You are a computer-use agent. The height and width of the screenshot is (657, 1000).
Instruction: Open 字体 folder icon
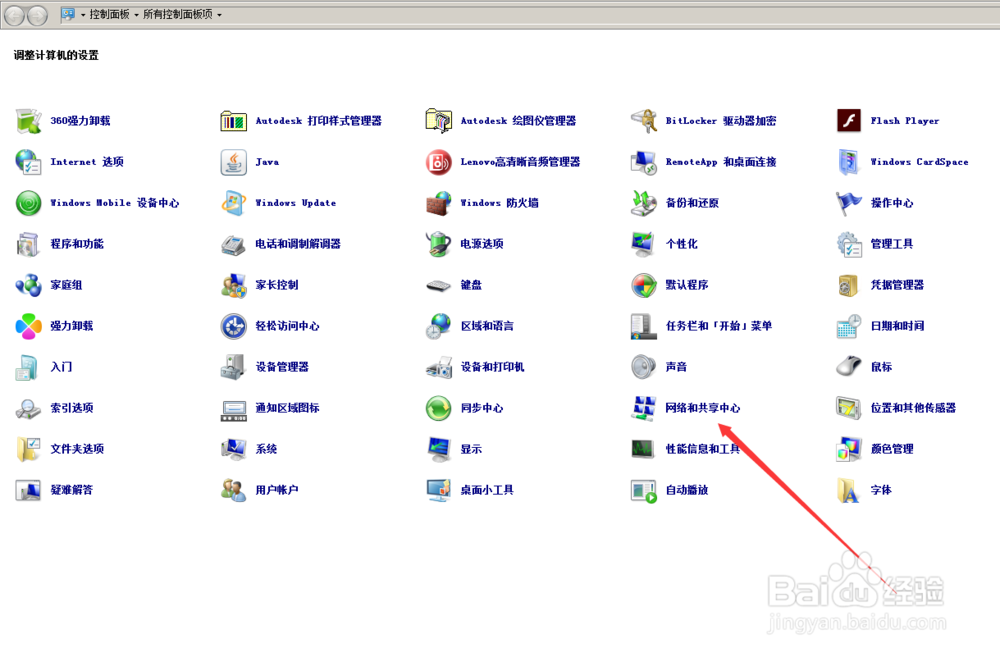point(849,490)
